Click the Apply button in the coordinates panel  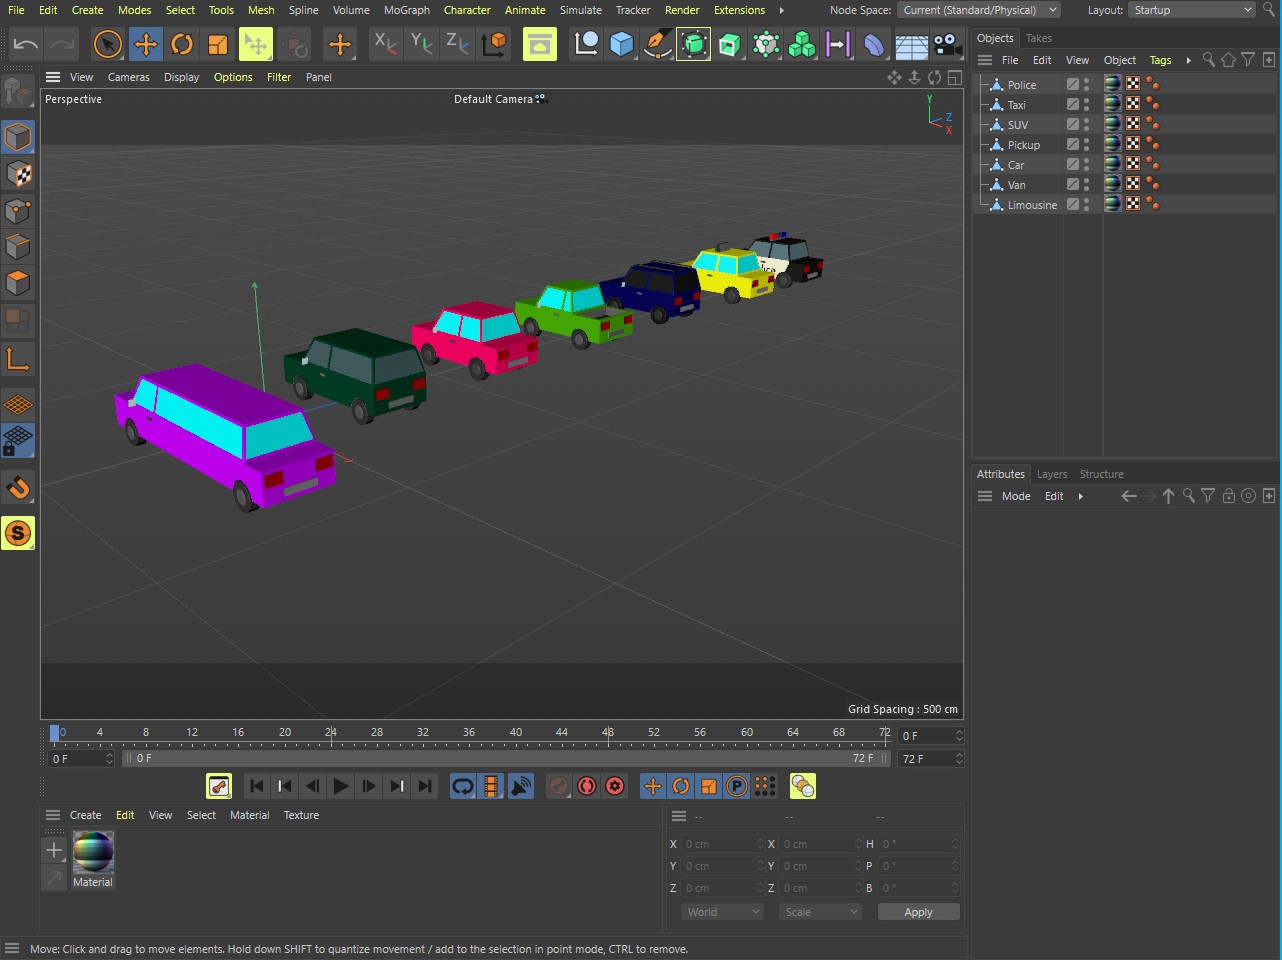point(917,912)
